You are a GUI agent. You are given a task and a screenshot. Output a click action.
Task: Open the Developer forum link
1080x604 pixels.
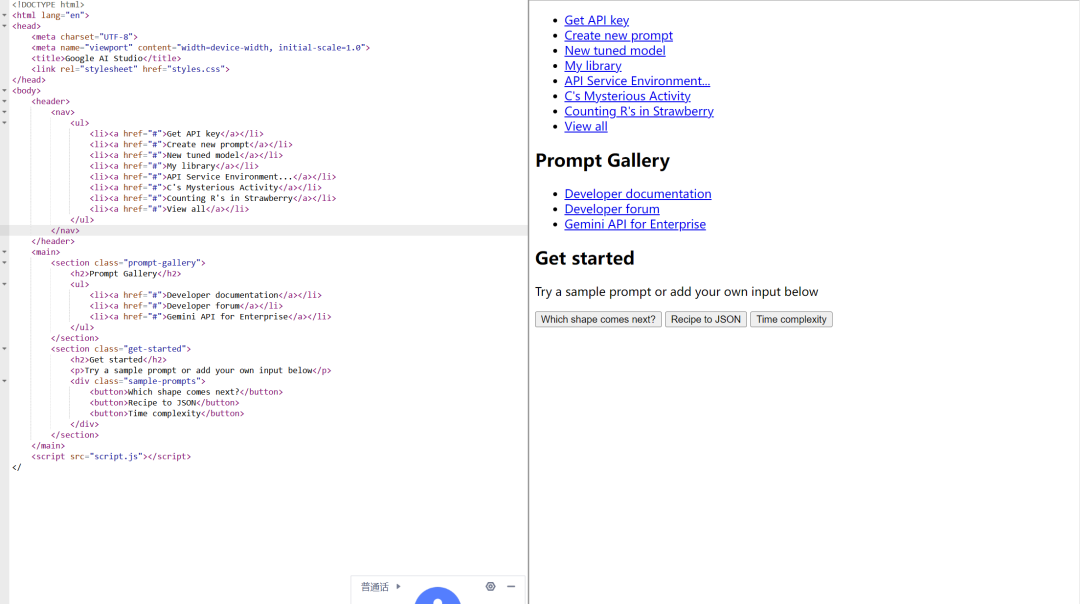612,209
